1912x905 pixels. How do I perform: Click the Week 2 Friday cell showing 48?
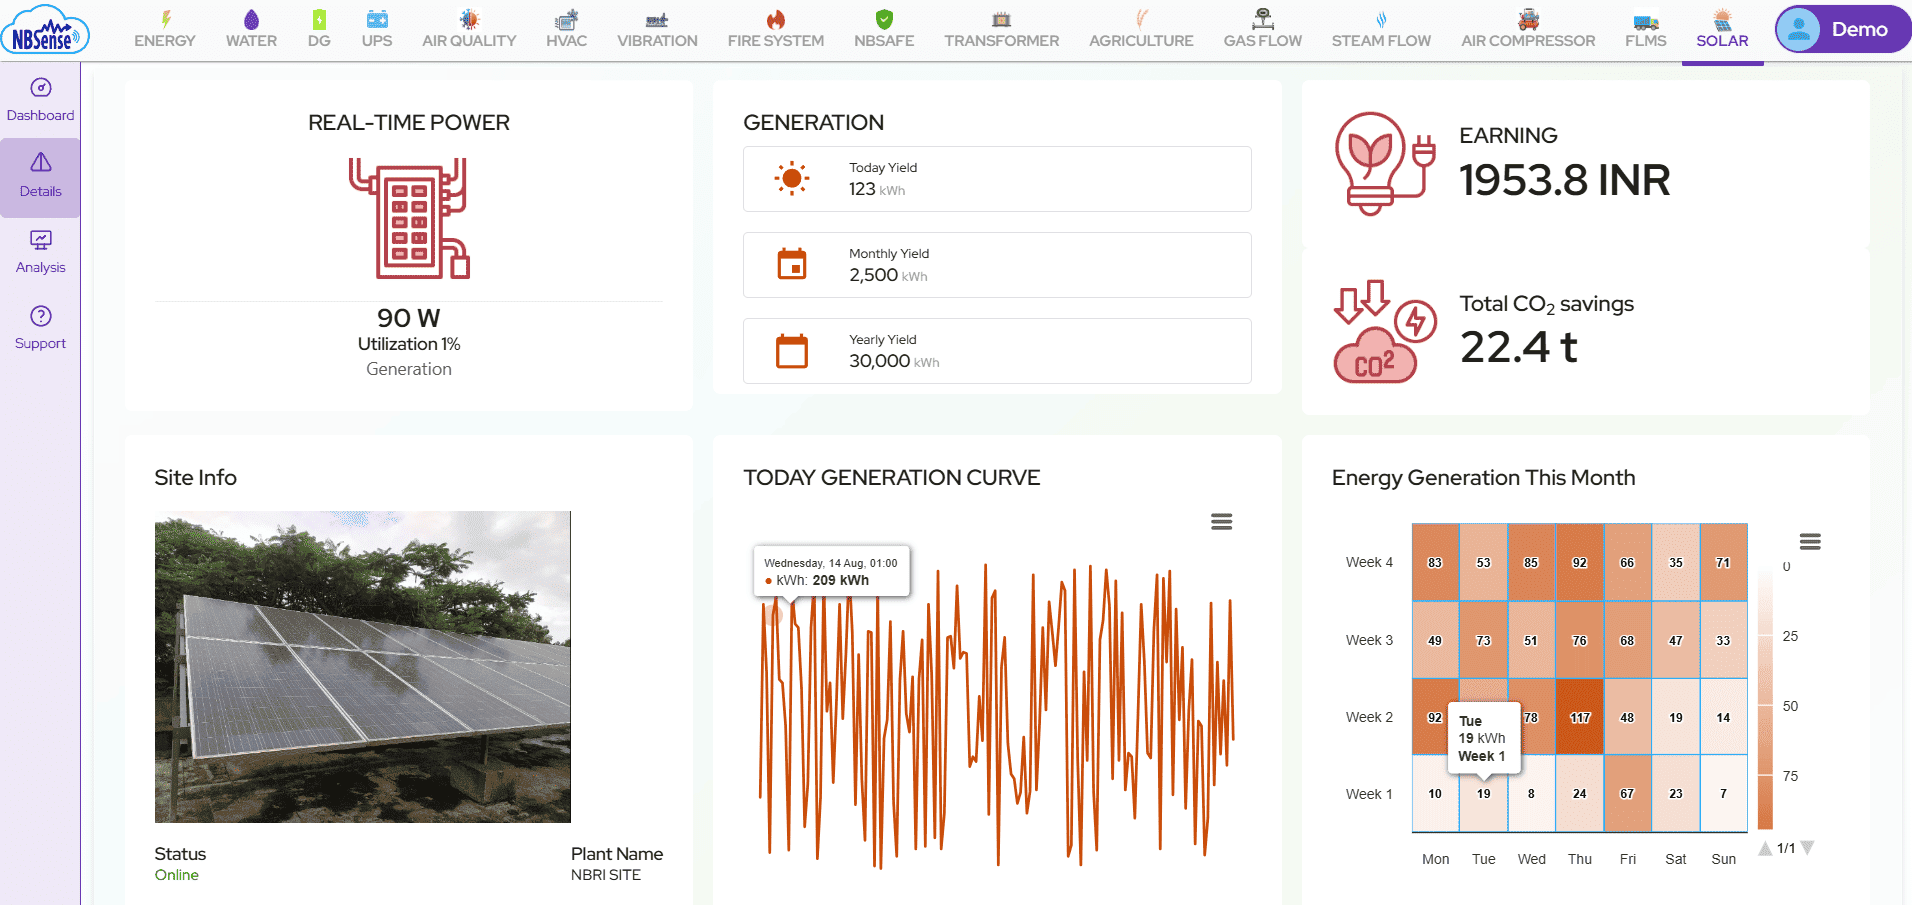tap(1627, 717)
